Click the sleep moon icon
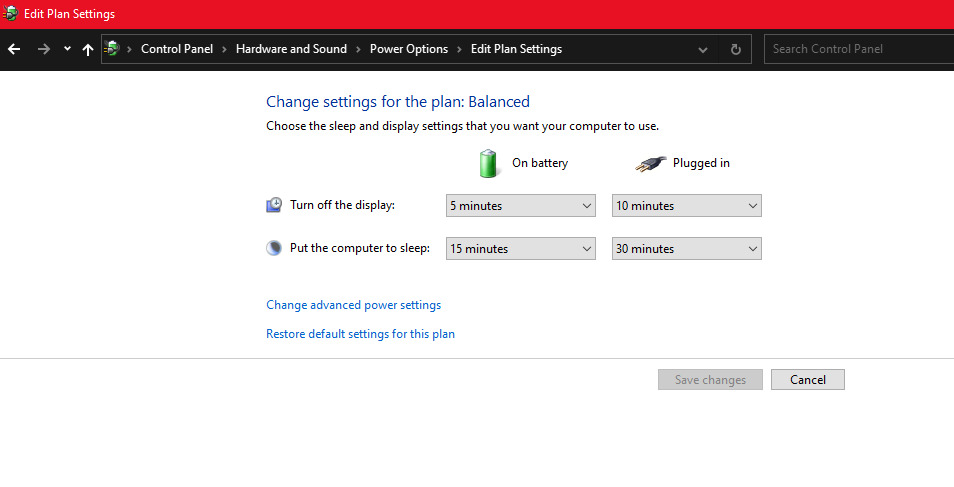 pyautogui.click(x=274, y=248)
